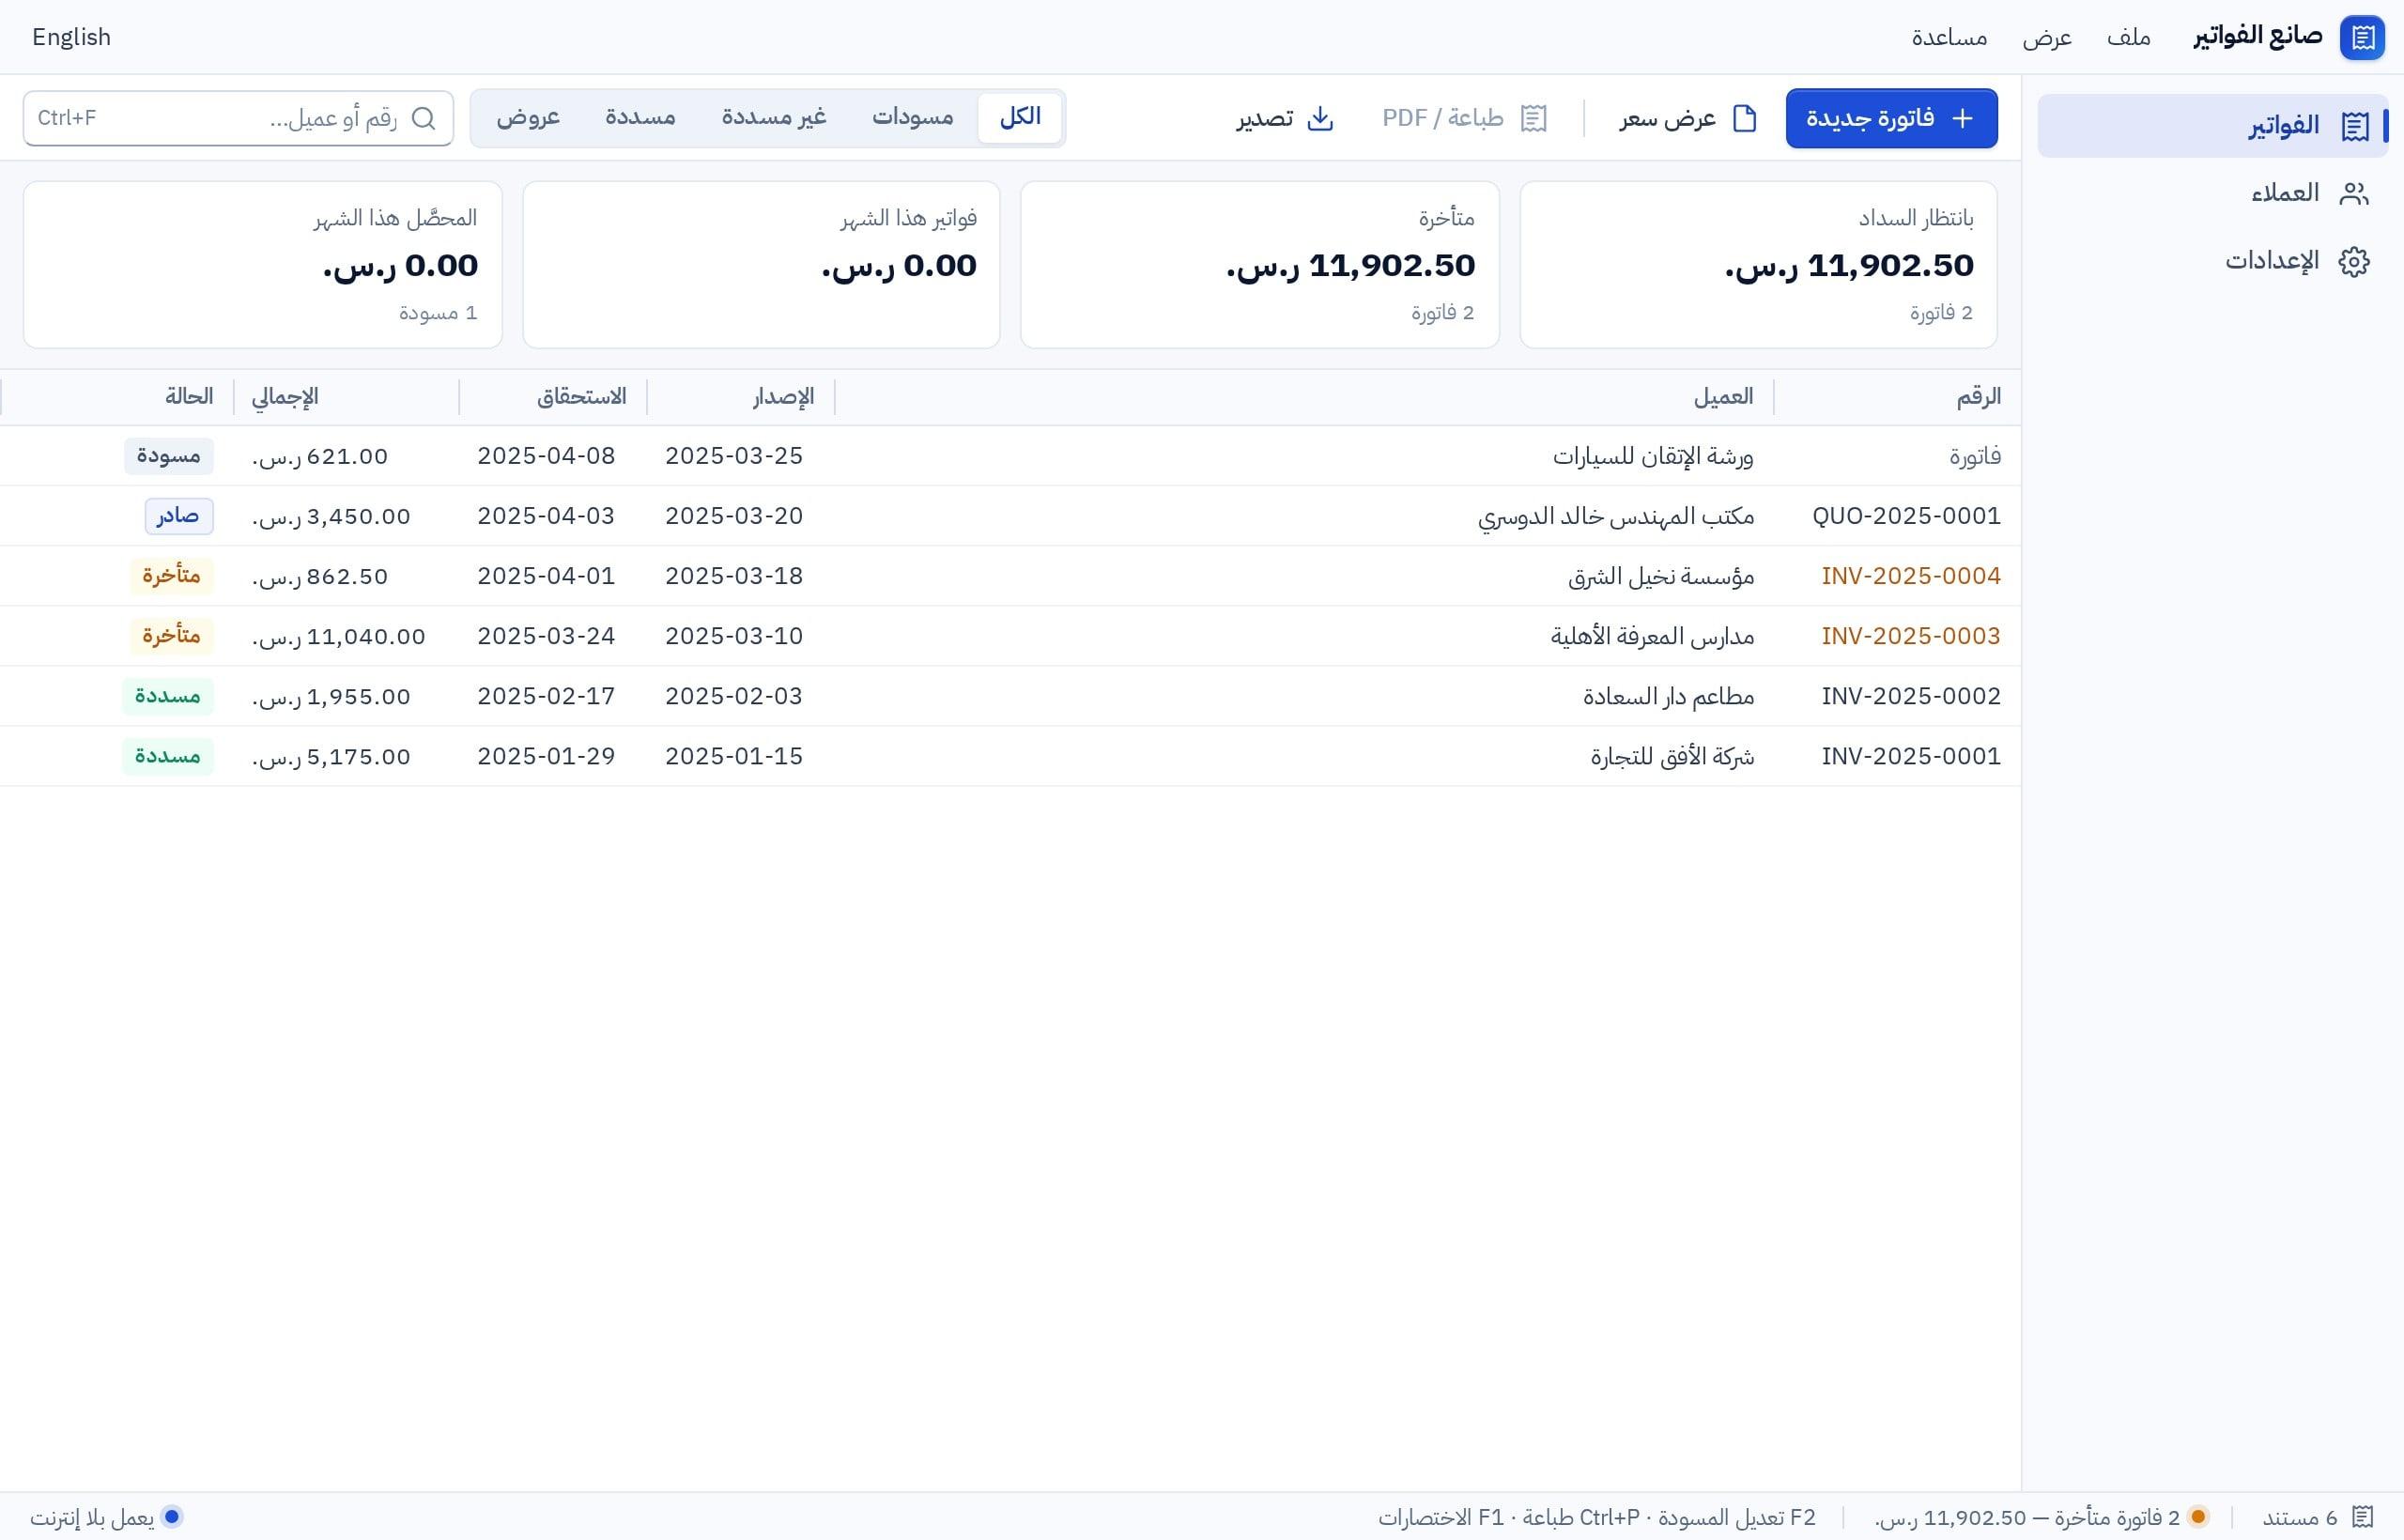Open invoice INV-2025-0004

click(1911, 576)
